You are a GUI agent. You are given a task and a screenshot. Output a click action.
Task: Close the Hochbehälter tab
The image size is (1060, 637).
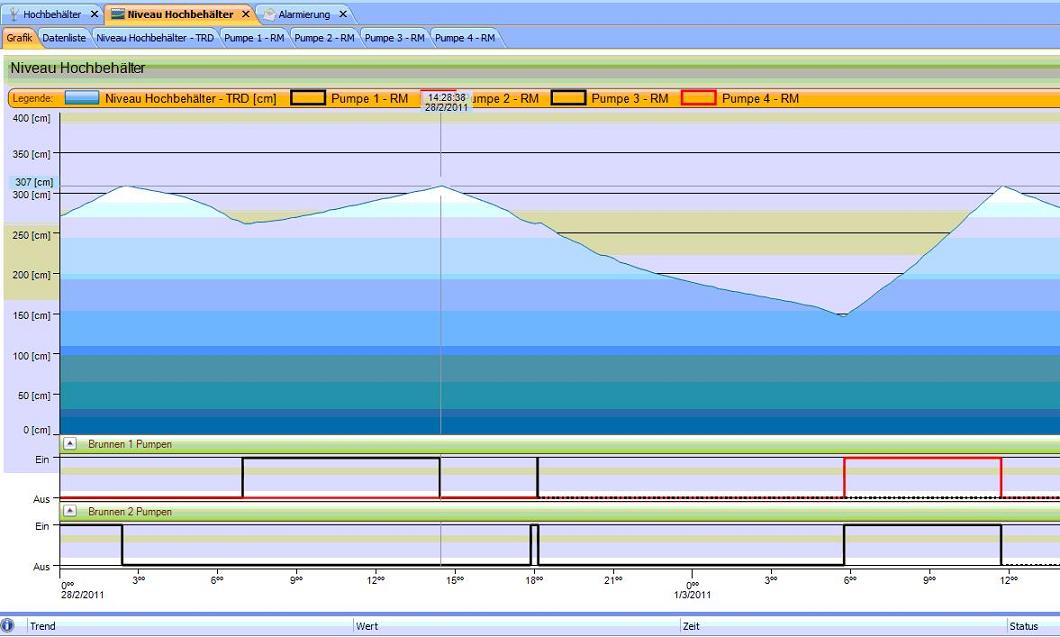point(94,14)
